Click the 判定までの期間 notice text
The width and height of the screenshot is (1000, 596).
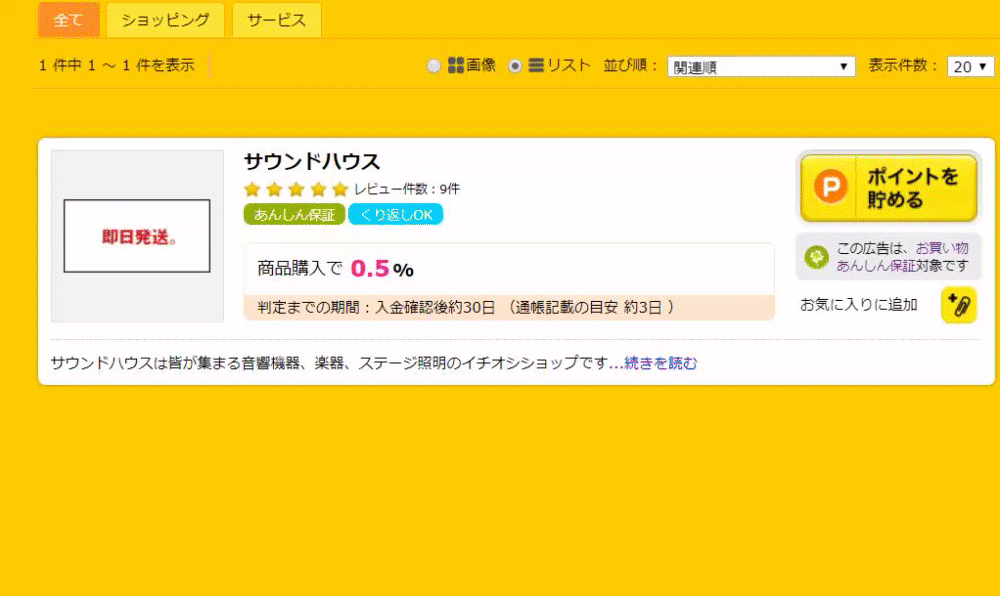(x=466, y=308)
